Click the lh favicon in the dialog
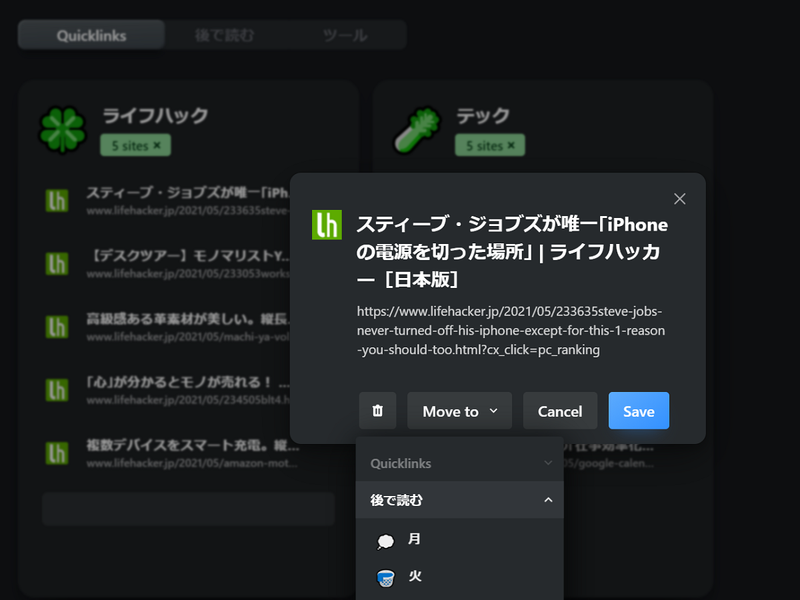This screenshot has width=800, height=600. [x=327, y=224]
